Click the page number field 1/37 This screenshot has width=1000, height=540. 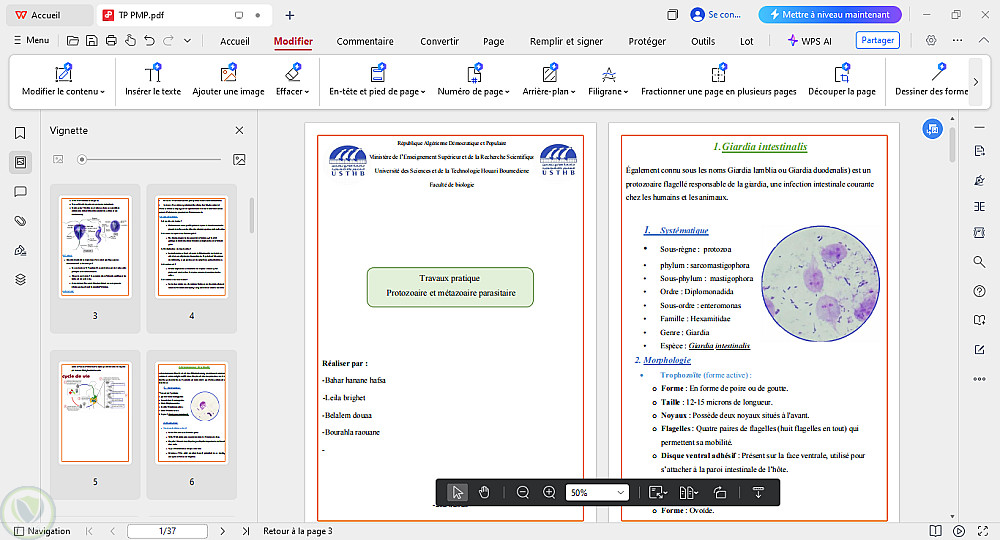point(167,530)
